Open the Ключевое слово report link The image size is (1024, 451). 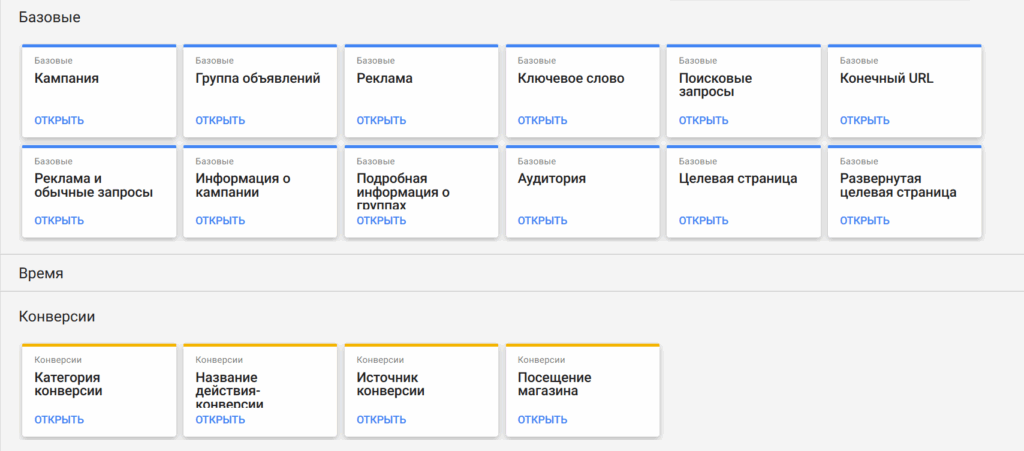pyautogui.click(x=542, y=121)
